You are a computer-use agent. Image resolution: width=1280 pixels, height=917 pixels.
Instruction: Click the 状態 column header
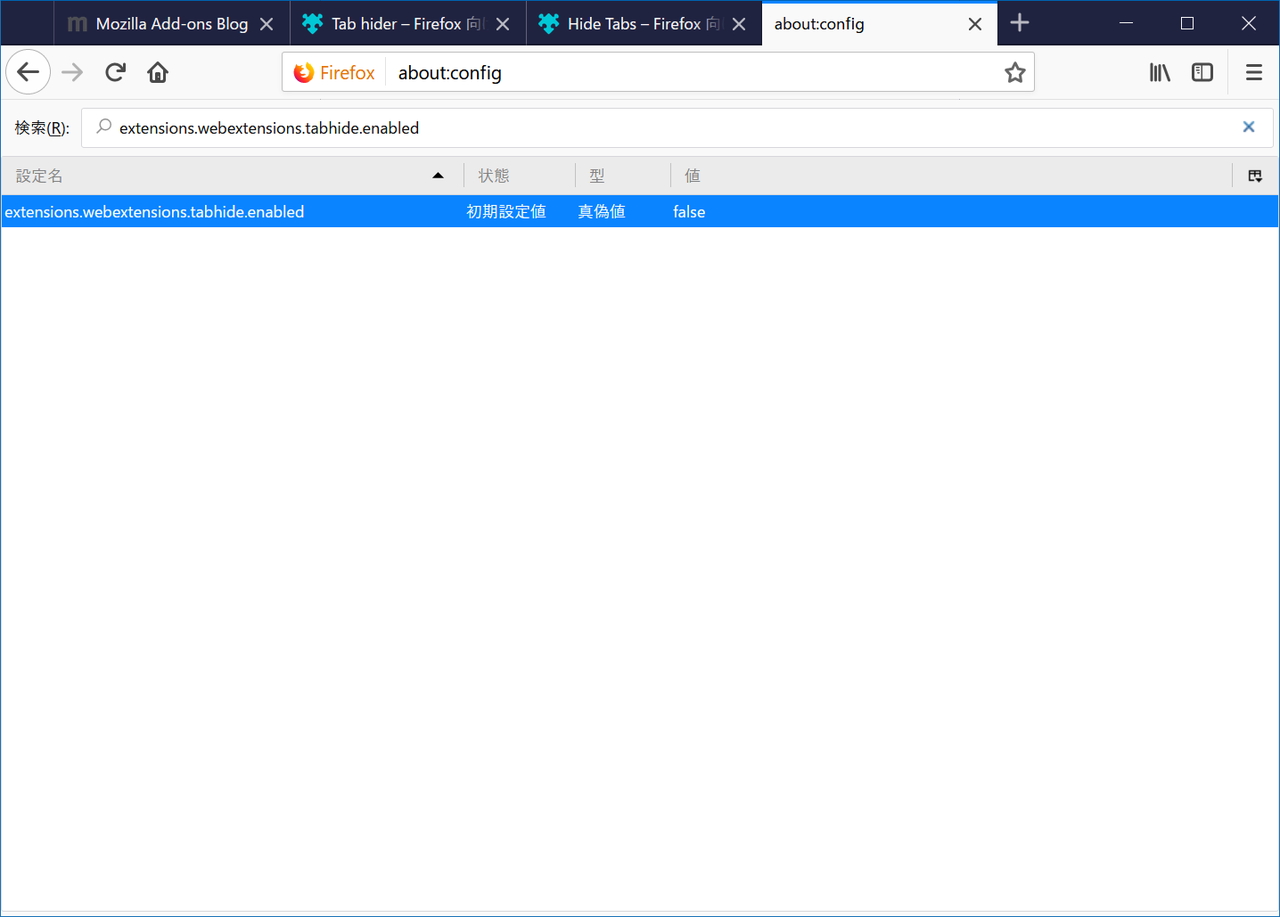pos(492,174)
